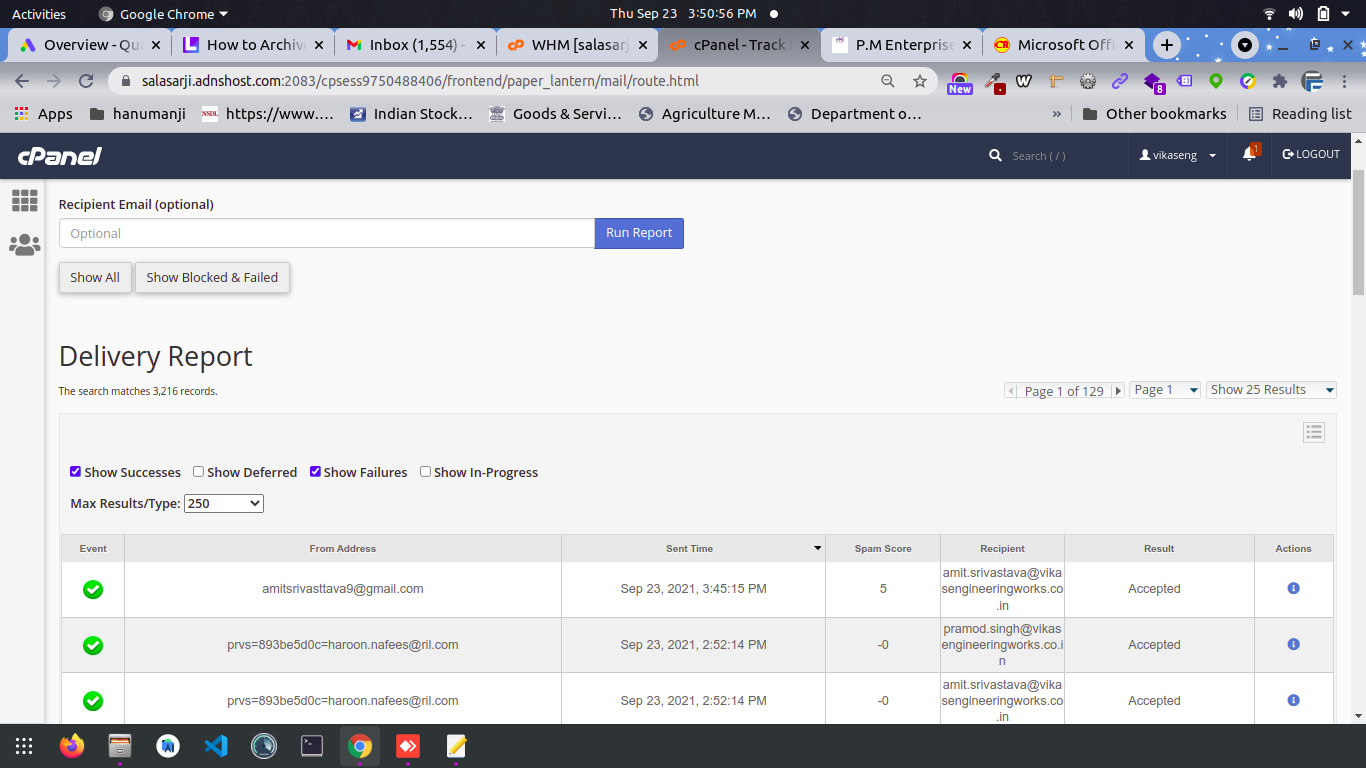Expand Show 25 Results dropdown
The width and height of the screenshot is (1366, 768).
coord(1271,390)
